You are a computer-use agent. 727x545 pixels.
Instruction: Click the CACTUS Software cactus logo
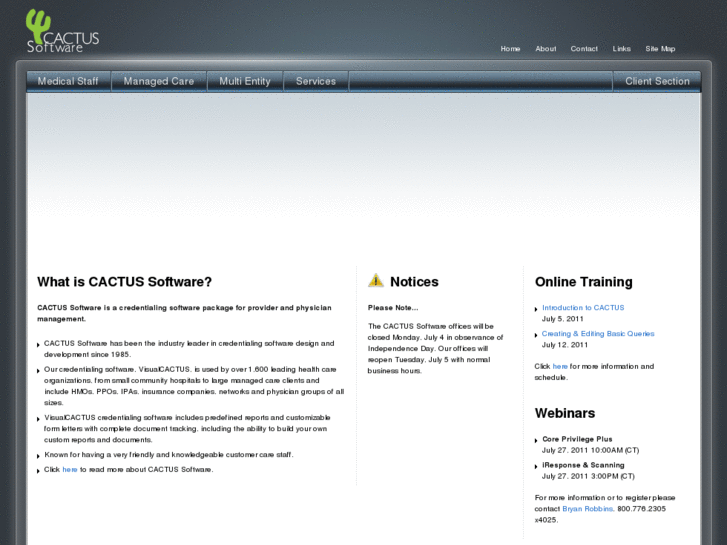[x=62, y=31]
